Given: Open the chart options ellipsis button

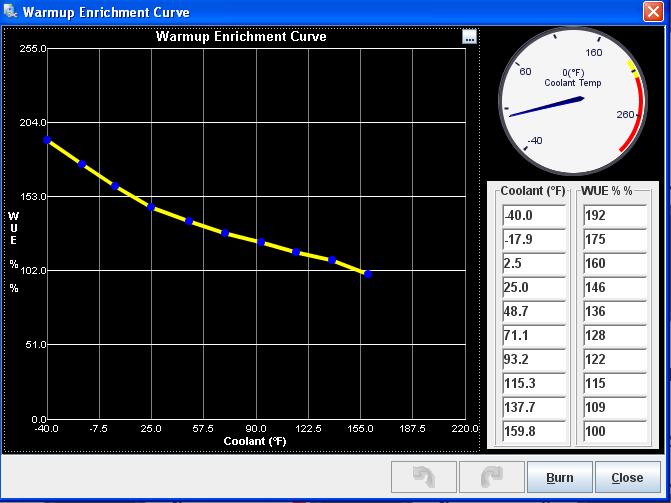Looking at the screenshot, I should pos(470,37).
